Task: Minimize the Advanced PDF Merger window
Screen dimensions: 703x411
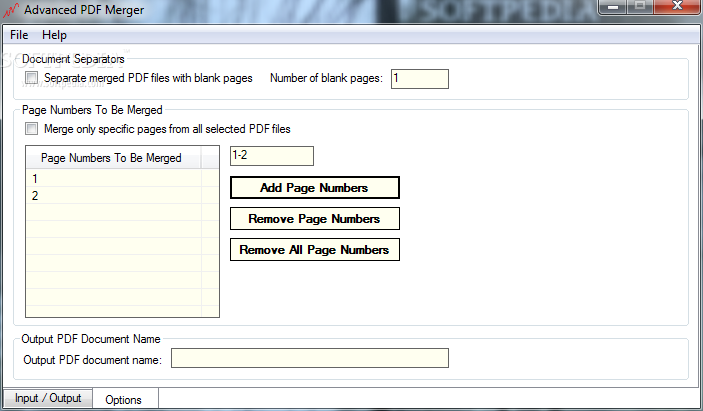Action: [613, 7]
